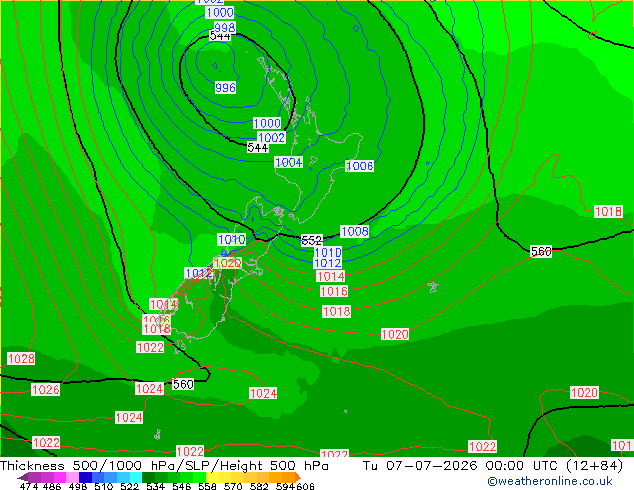The height and width of the screenshot is (490, 634).
Task: Click the (12+84) forecast hour text
Action: click(594, 466)
